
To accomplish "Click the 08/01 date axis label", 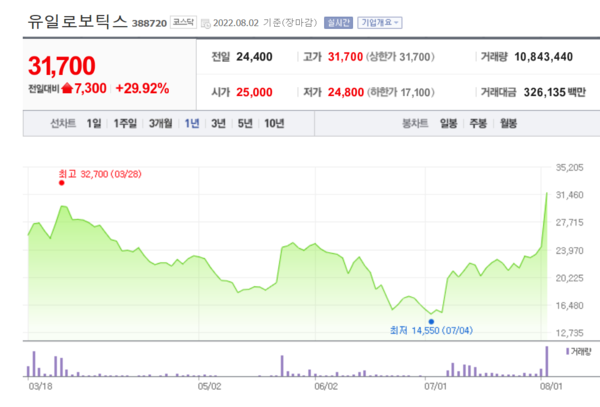I will [551, 386].
